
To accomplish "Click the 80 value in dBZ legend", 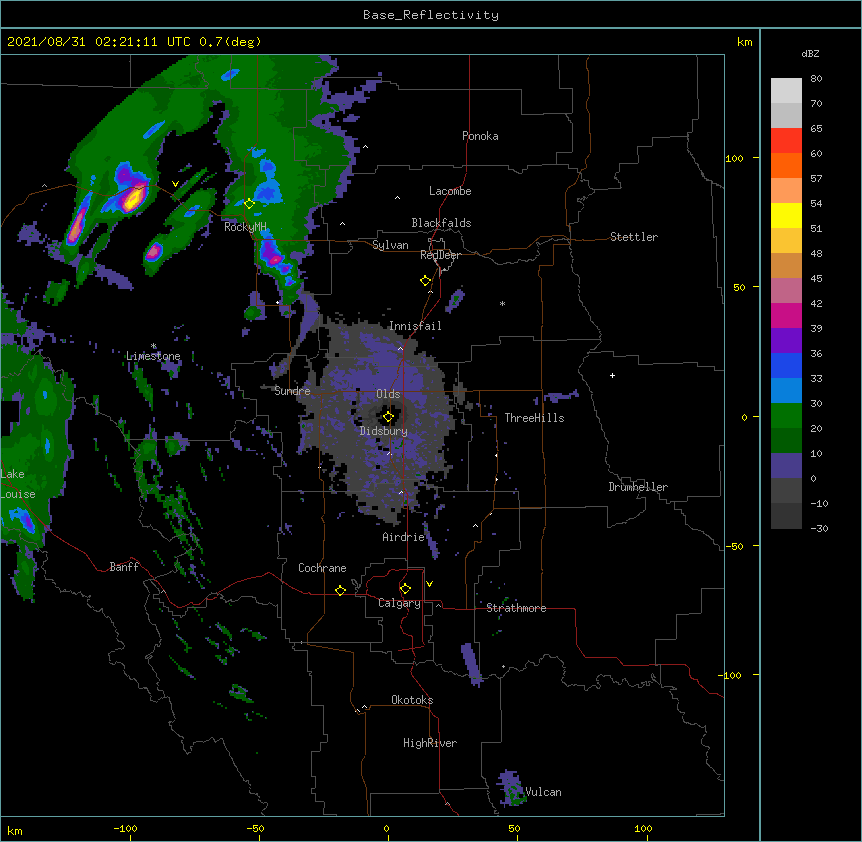I will click(816, 79).
